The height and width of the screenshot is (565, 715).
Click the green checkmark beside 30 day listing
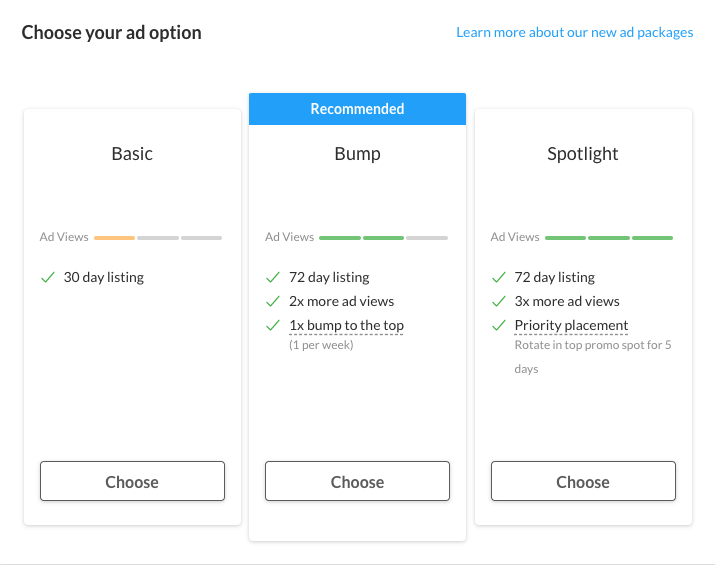[47, 277]
